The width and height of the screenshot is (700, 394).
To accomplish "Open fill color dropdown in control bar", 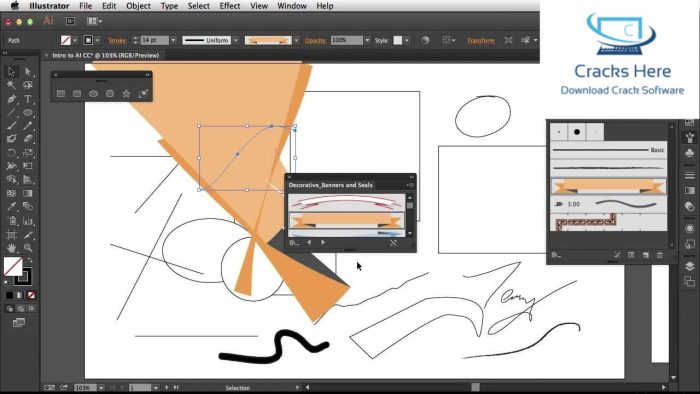I will tap(75, 40).
